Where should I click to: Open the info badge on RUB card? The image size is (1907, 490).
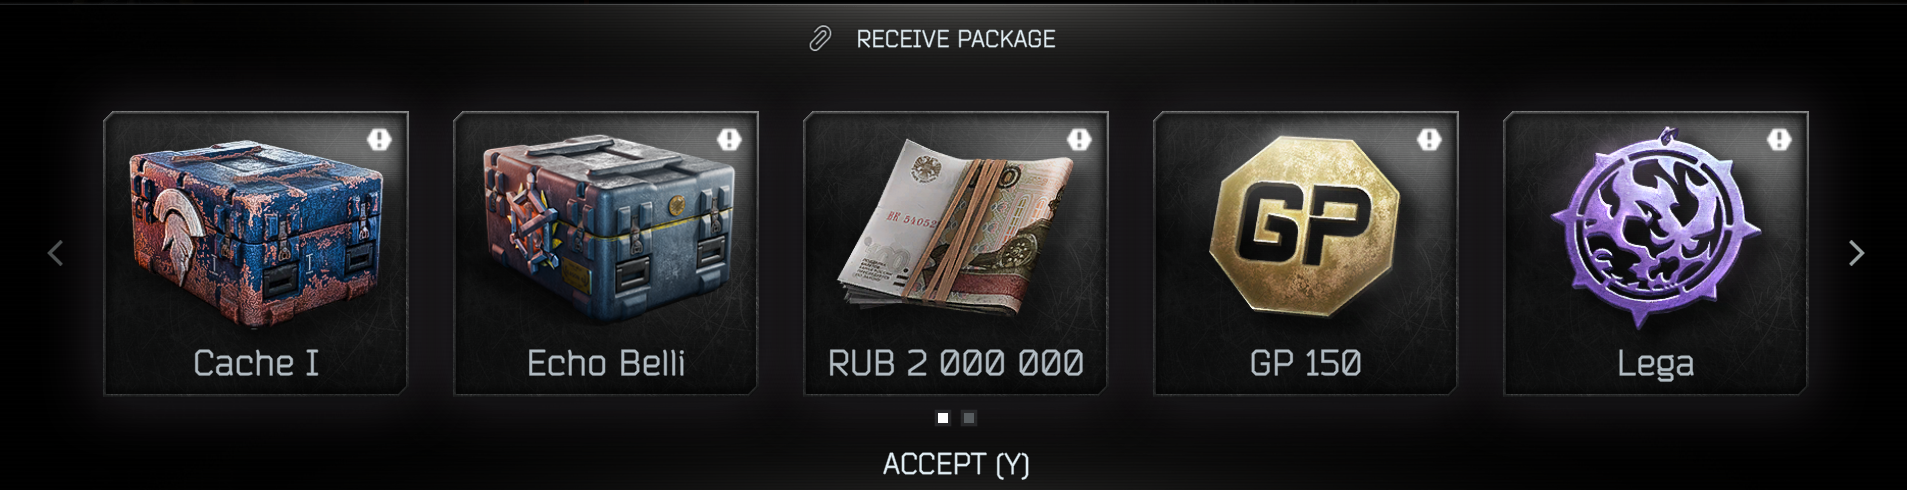(x=1079, y=139)
